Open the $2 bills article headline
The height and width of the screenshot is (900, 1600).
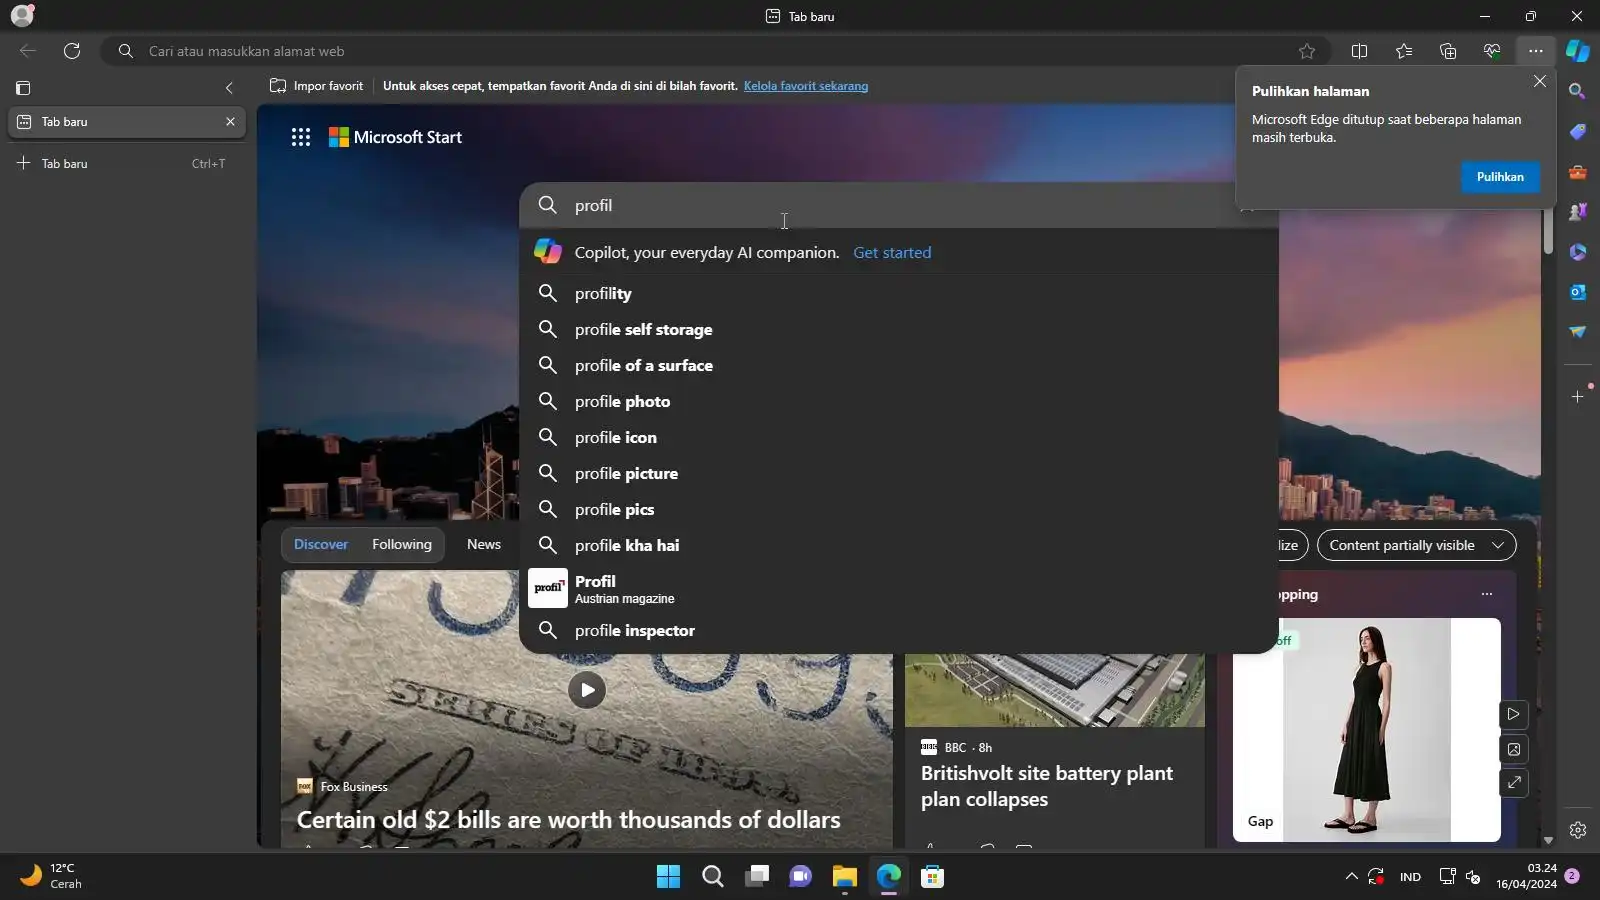568,820
